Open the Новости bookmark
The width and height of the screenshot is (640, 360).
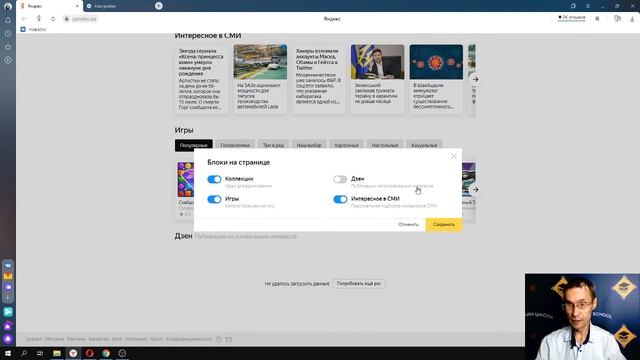[33, 29]
